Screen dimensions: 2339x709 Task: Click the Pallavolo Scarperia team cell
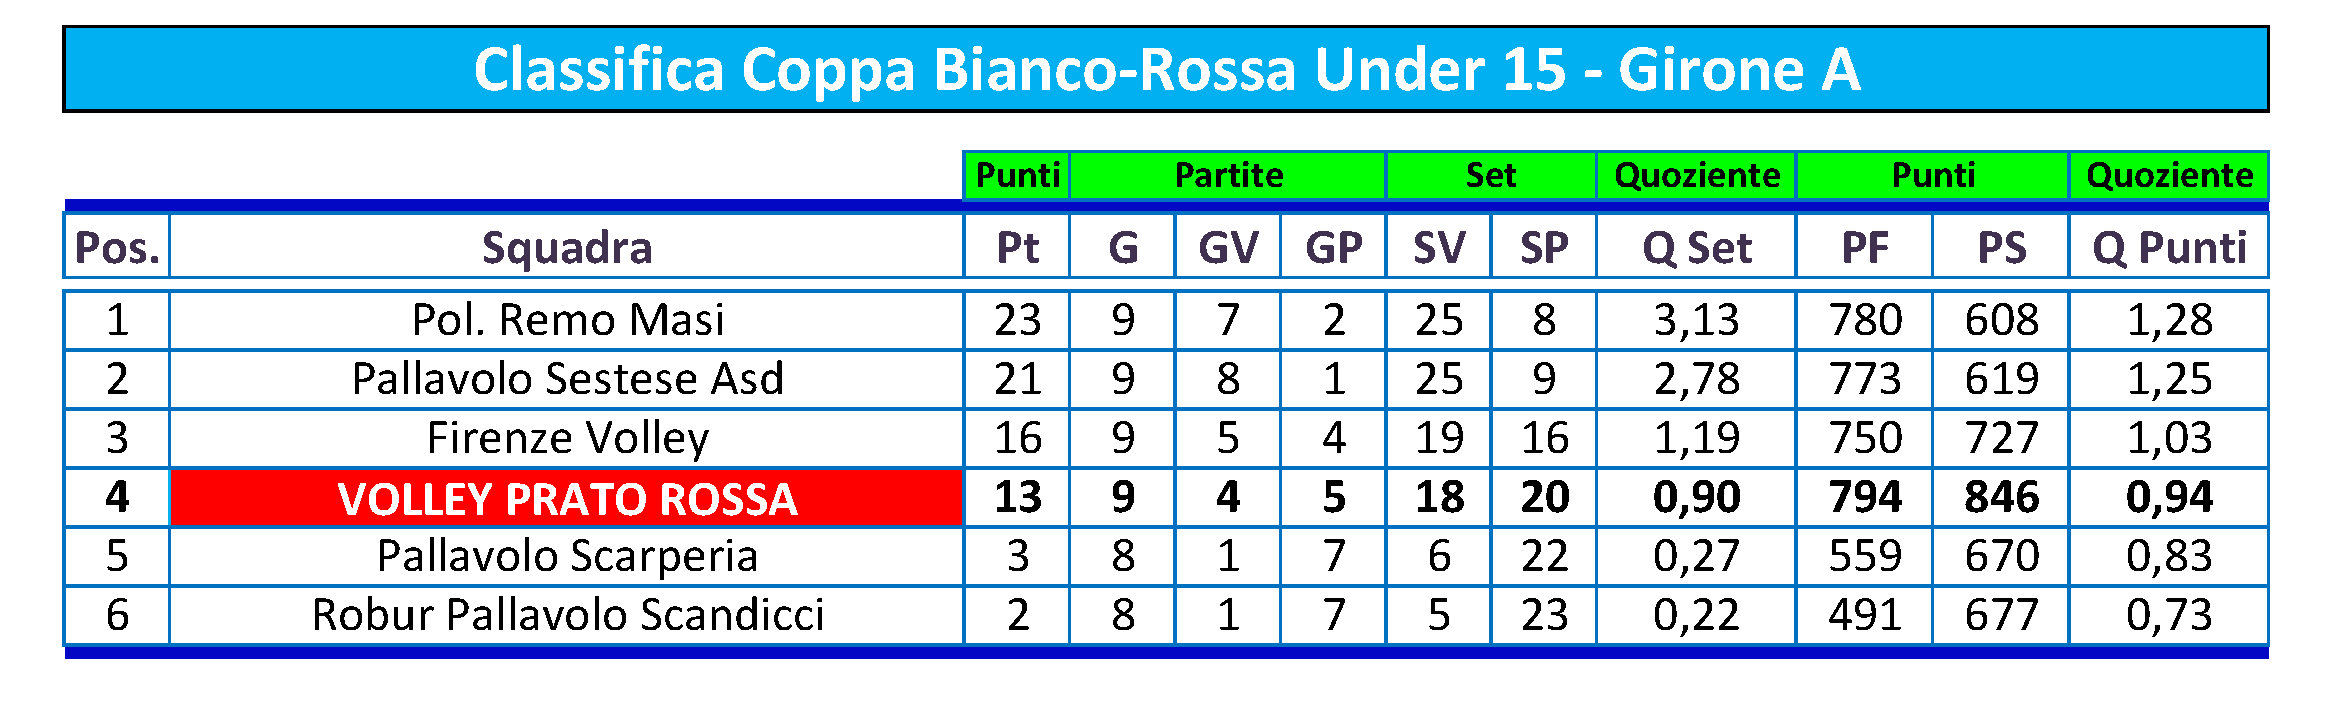point(567,556)
